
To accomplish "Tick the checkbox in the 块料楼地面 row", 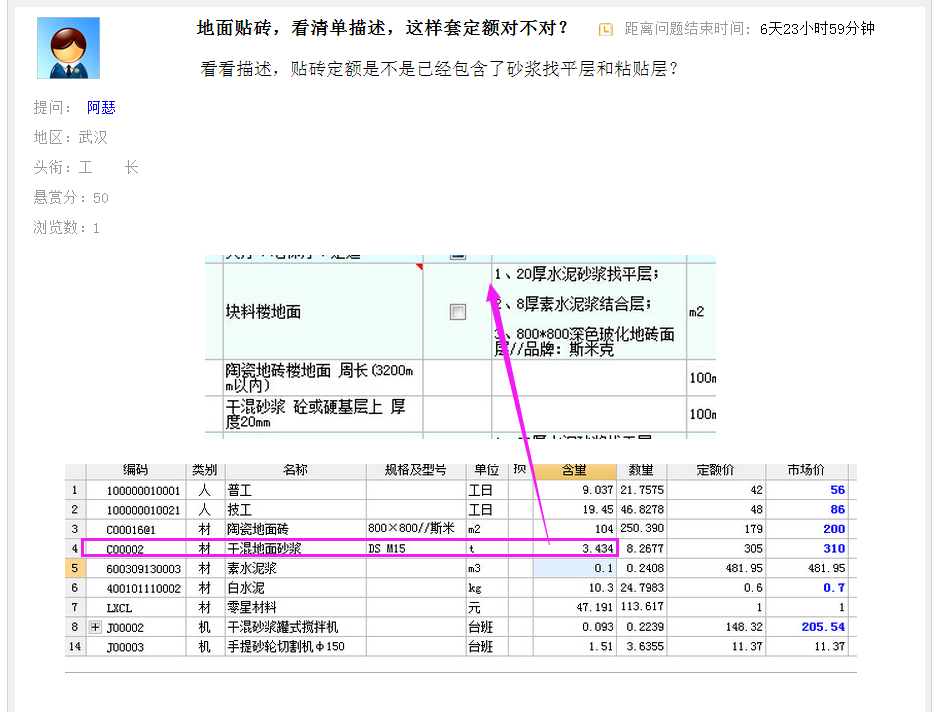I will click(458, 312).
